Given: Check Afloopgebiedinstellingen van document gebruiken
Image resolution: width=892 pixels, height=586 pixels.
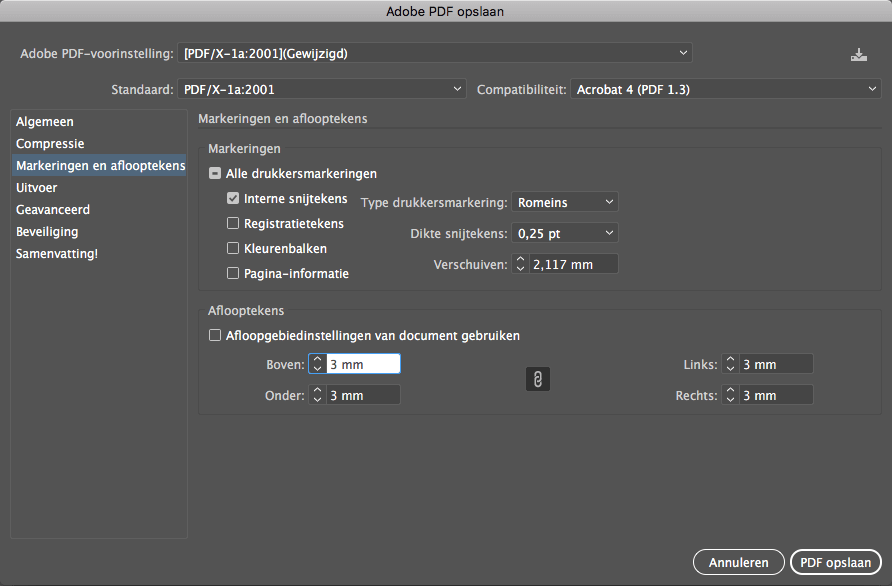Looking at the screenshot, I should 215,335.
